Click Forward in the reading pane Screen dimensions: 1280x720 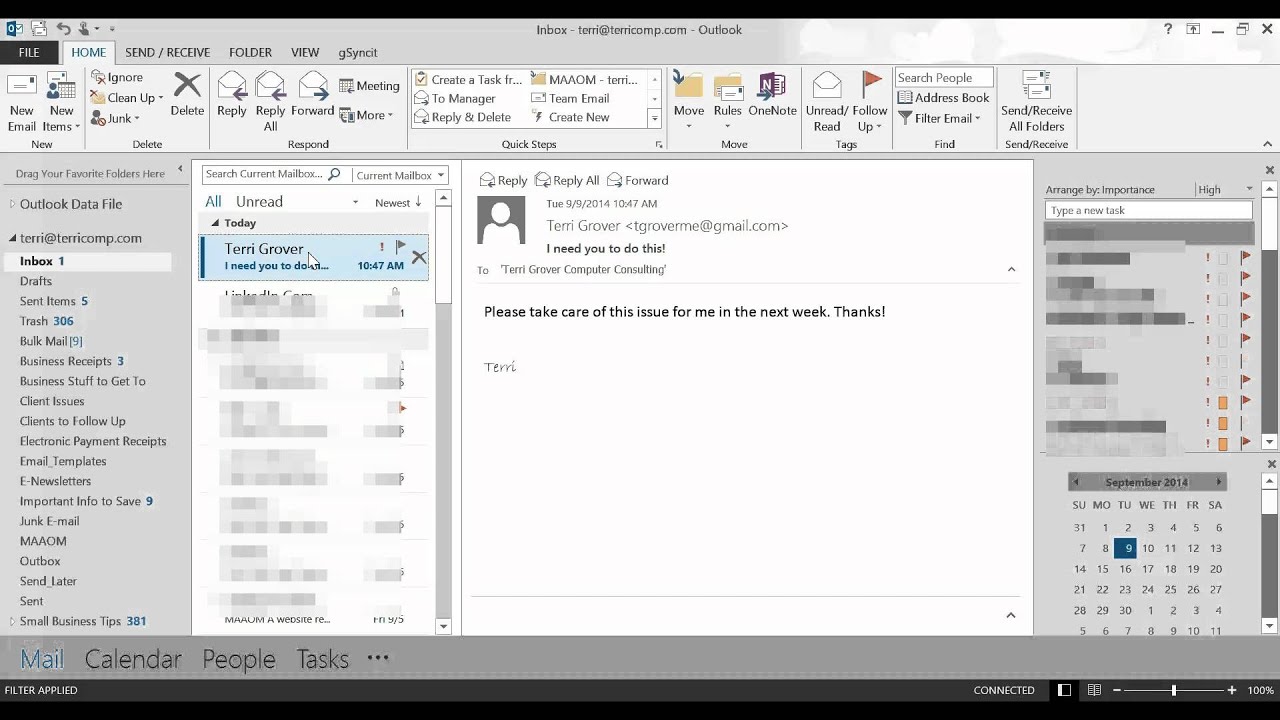coord(638,180)
